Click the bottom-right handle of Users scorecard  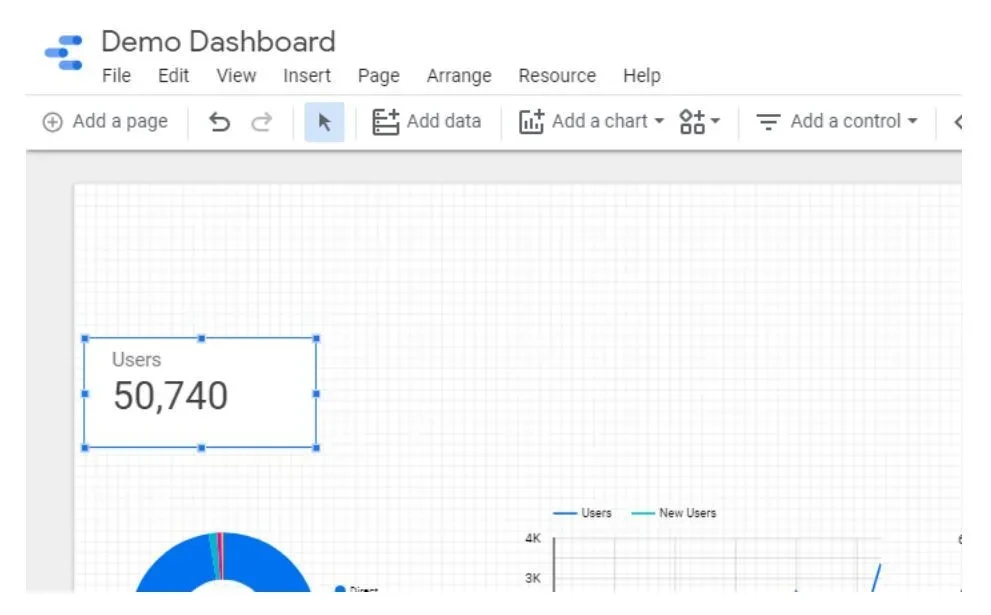click(x=317, y=448)
